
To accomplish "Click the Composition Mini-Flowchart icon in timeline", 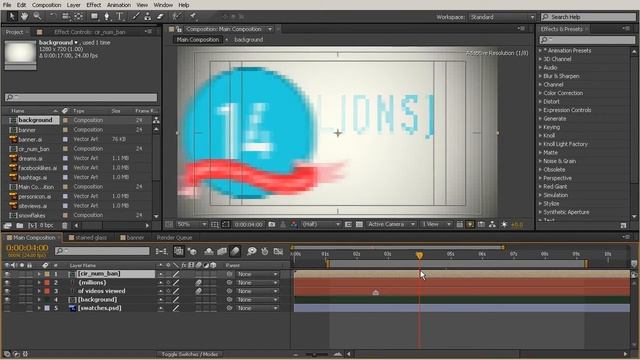I will point(161,251).
